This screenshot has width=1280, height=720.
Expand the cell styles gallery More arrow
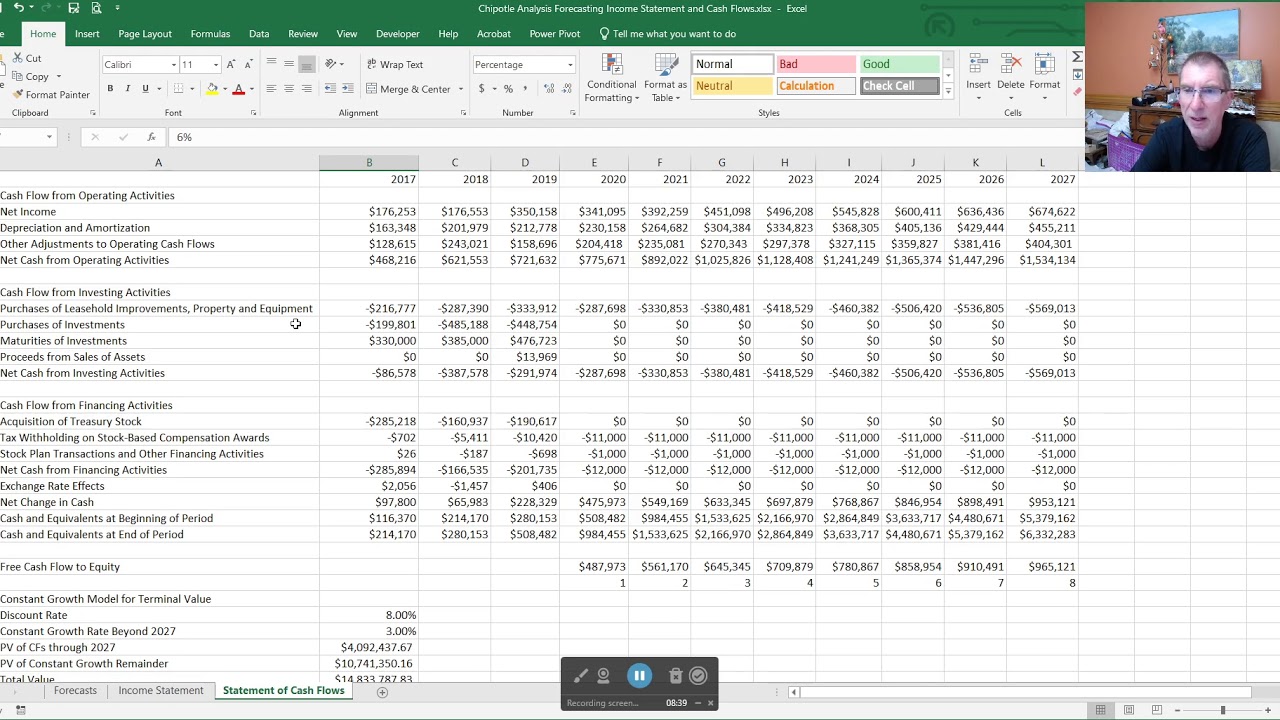click(948, 91)
